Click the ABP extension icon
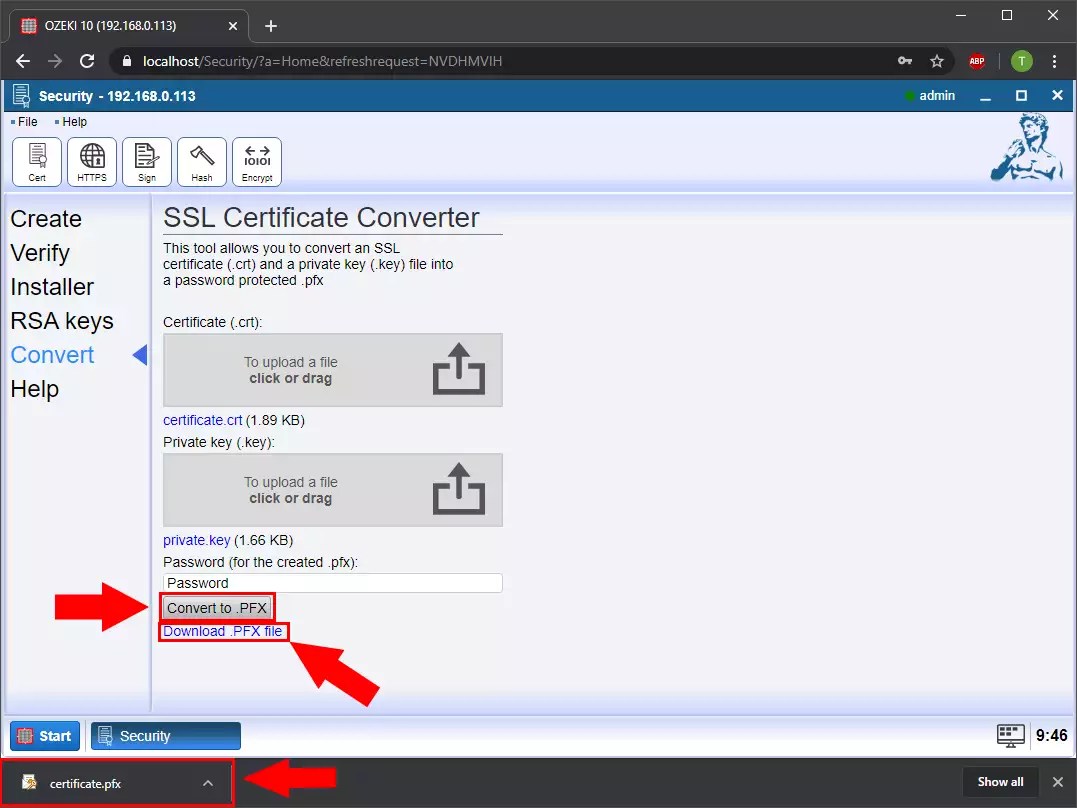The width and height of the screenshot is (1077, 808). click(x=977, y=61)
